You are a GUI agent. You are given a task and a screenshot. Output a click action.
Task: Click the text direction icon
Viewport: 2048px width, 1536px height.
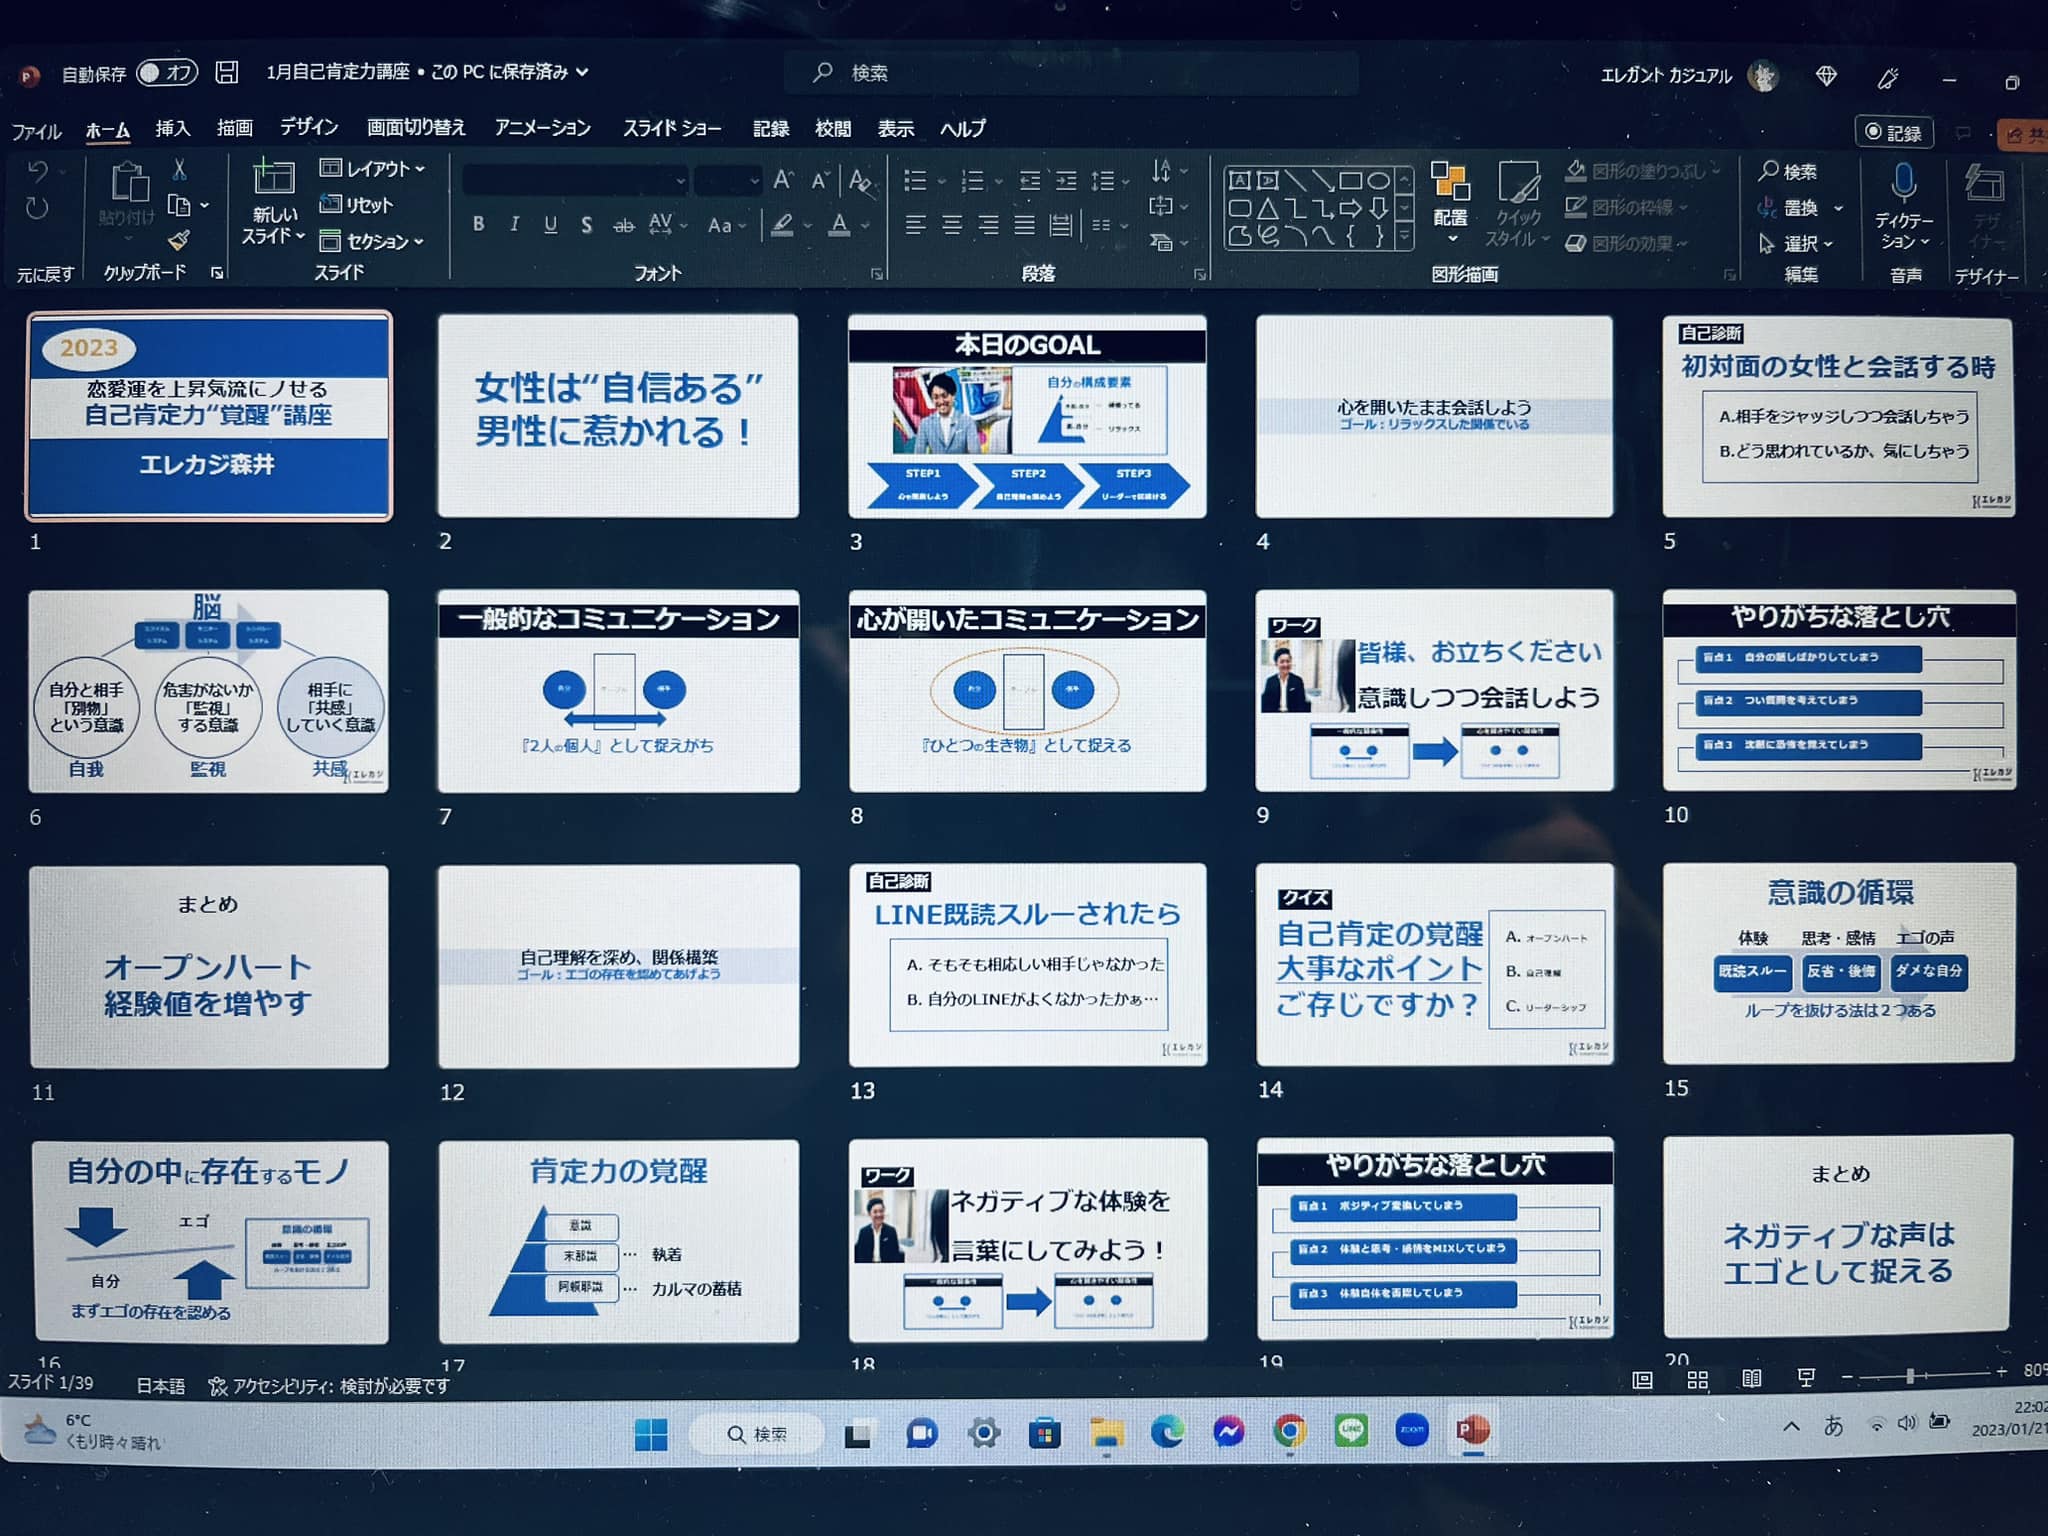tap(1161, 170)
